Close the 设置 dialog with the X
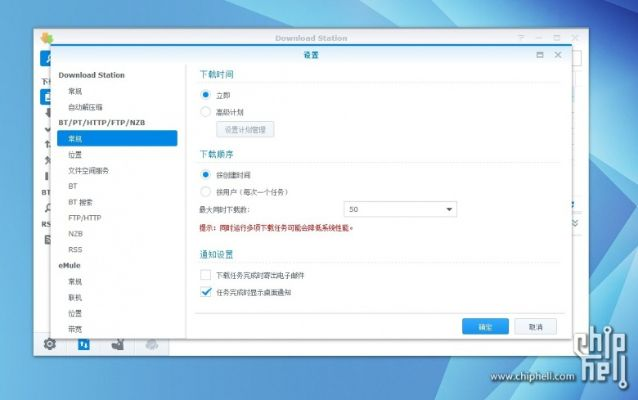 point(558,55)
